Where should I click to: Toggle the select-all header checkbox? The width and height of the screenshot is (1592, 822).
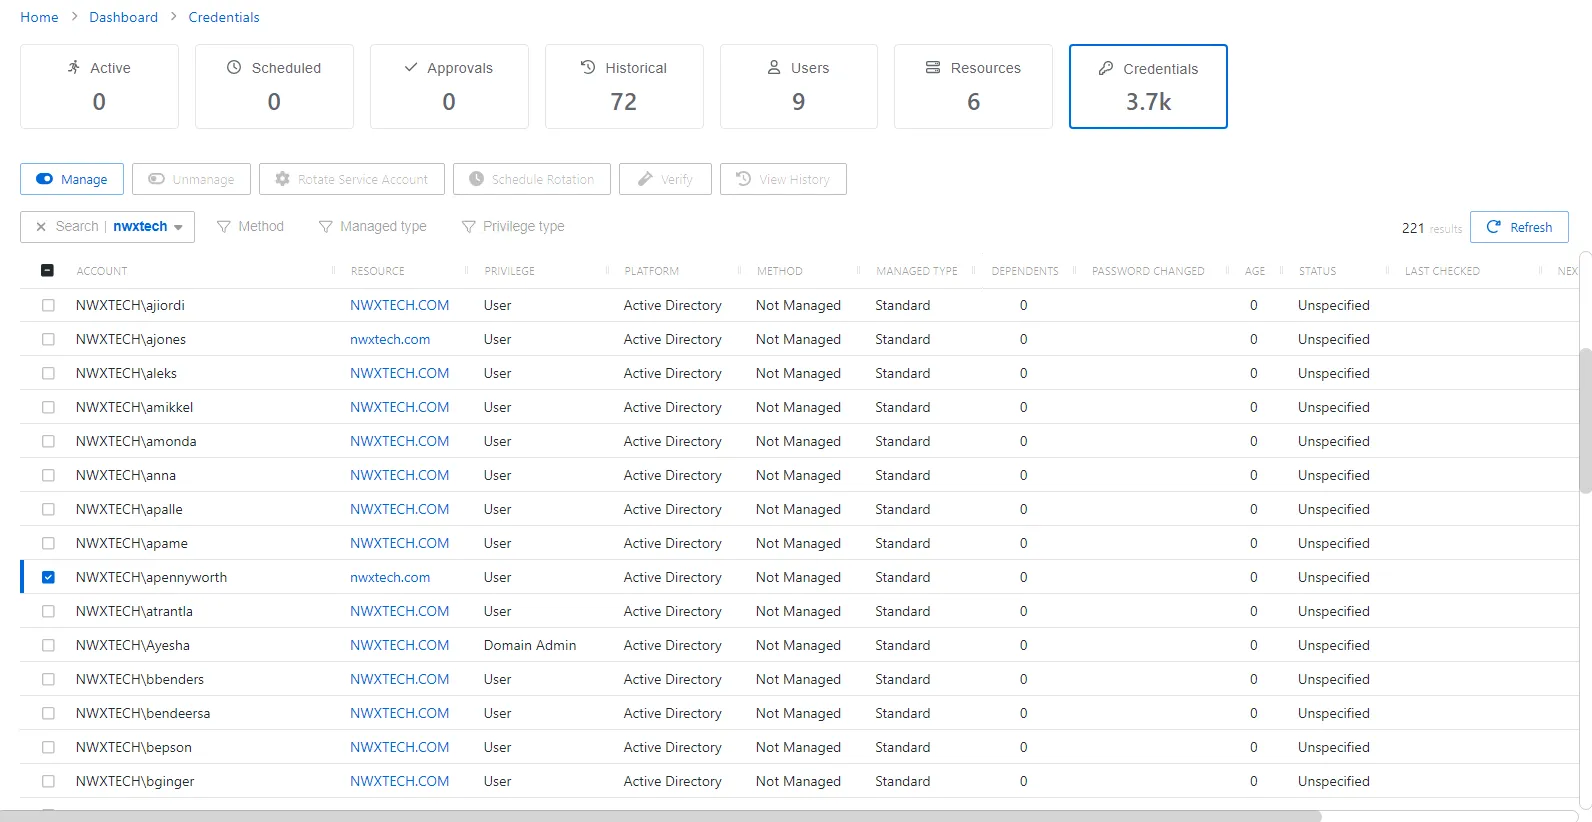[x=47, y=270]
